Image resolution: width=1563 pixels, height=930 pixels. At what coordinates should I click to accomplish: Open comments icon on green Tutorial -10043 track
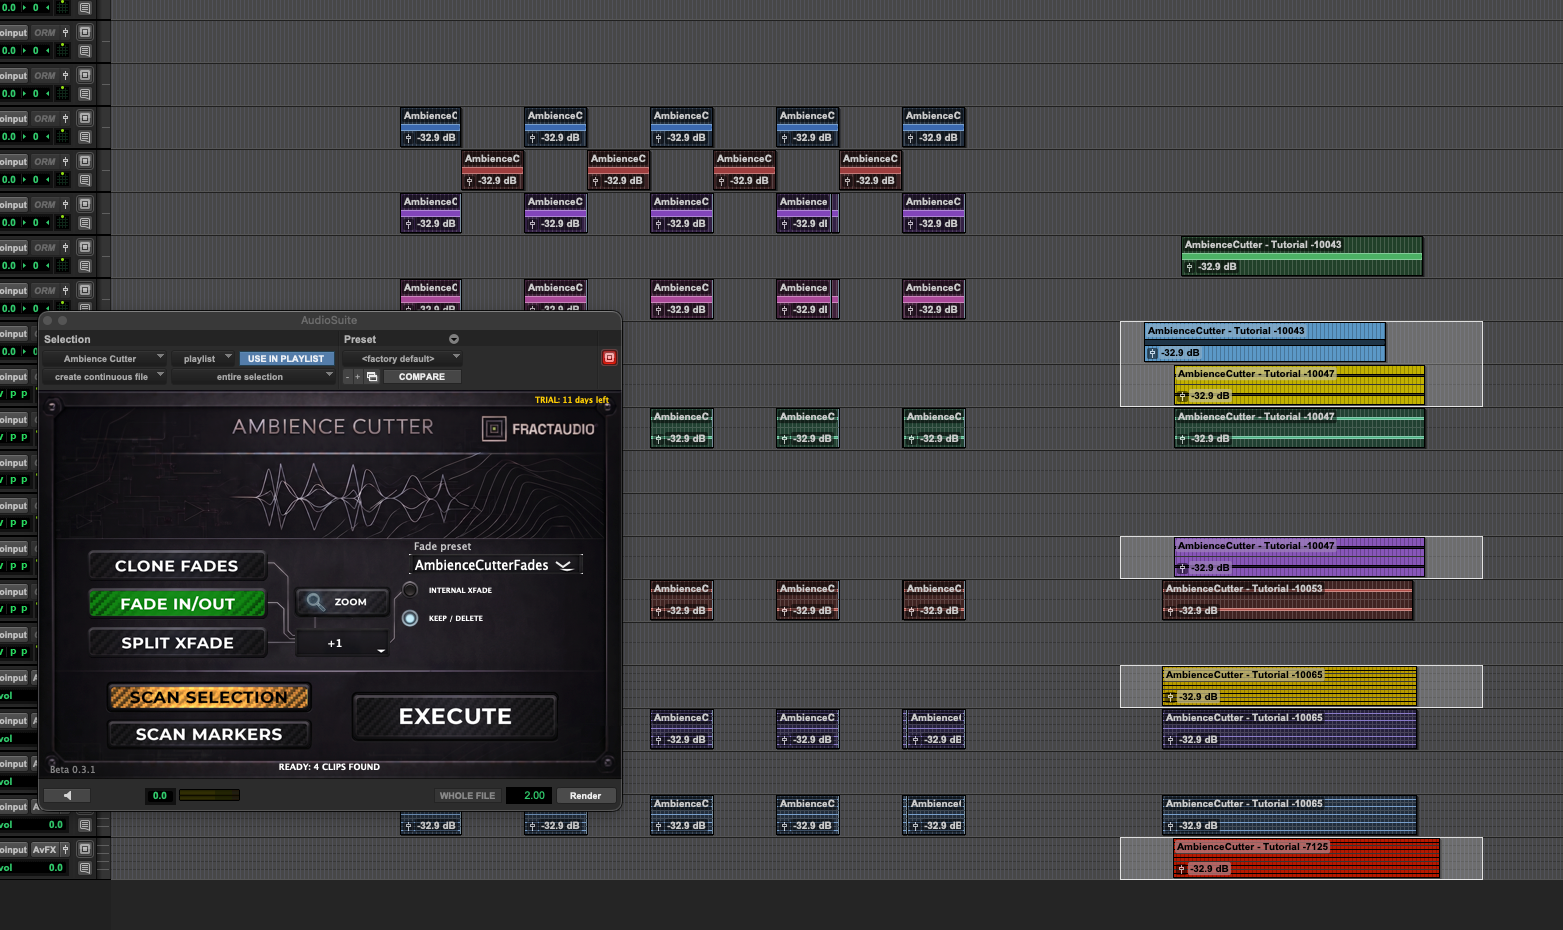85,266
